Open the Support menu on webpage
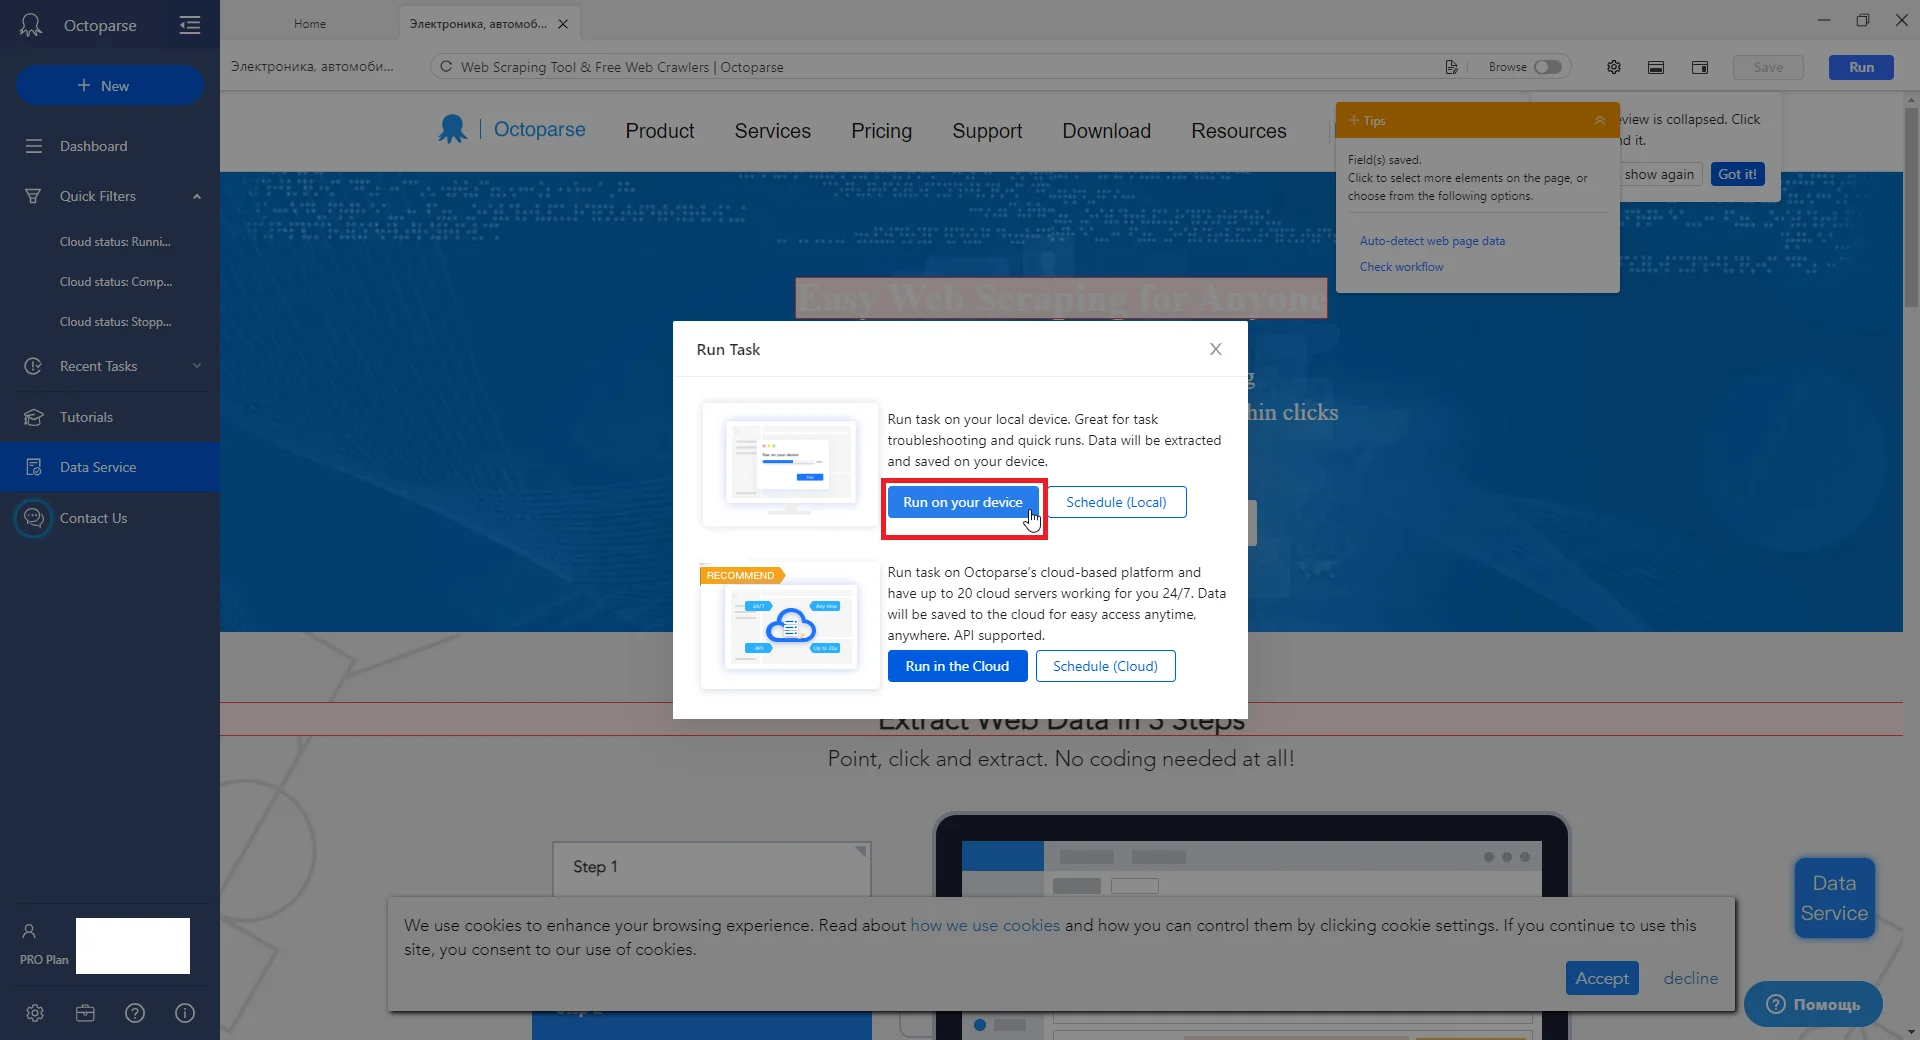This screenshot has height=1040, width=1920. click(x=987, y=131)
